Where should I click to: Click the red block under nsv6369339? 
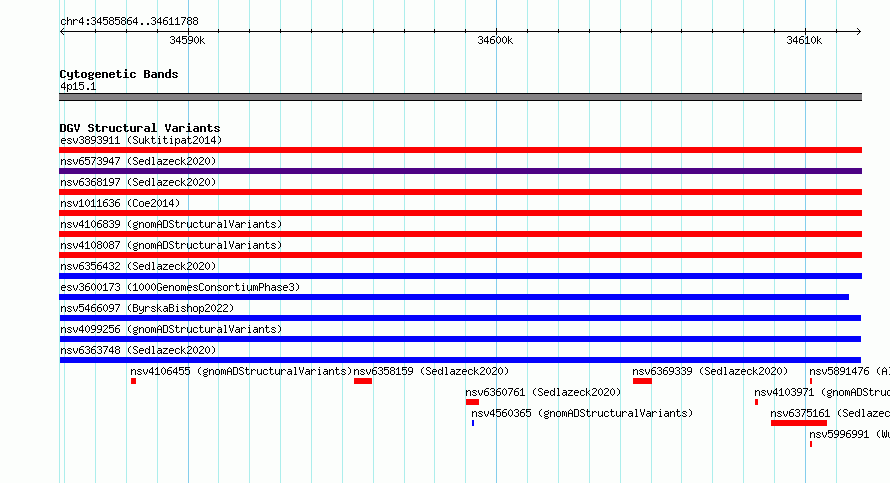click(643, 381)
